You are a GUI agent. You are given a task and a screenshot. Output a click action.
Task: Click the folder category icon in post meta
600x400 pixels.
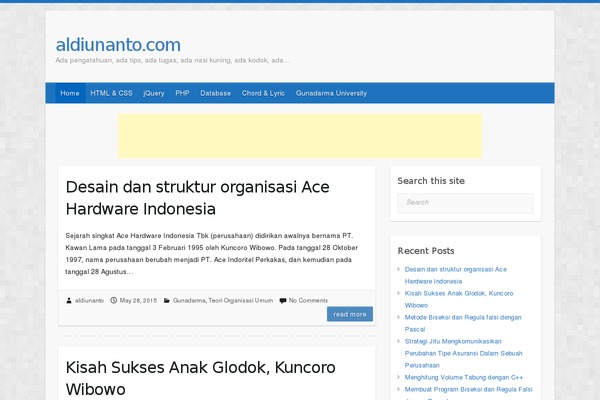(167, 300)
